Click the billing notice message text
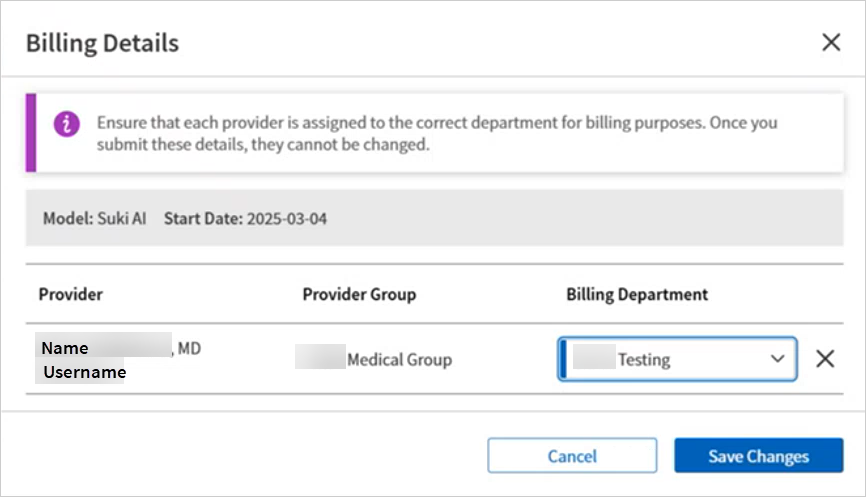866x497 pixels. 437,133
